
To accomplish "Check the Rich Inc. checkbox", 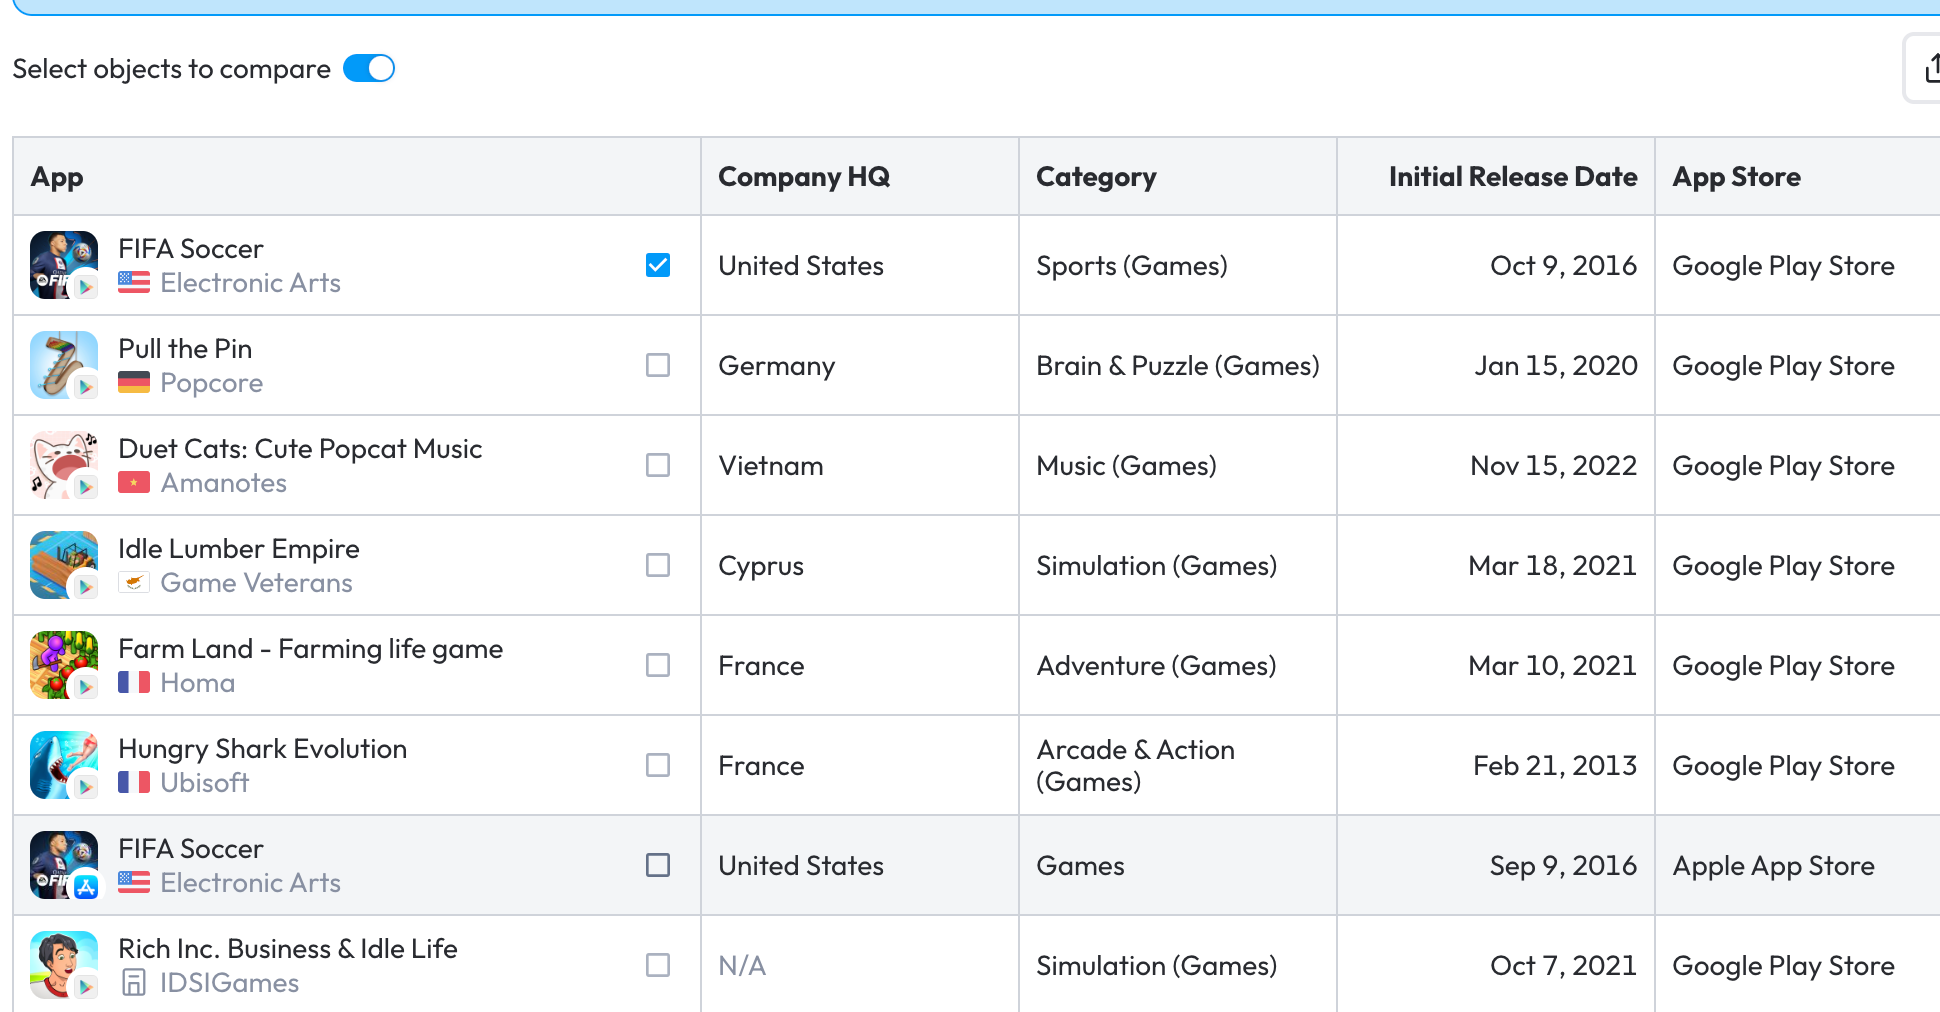I will point(658,965).
